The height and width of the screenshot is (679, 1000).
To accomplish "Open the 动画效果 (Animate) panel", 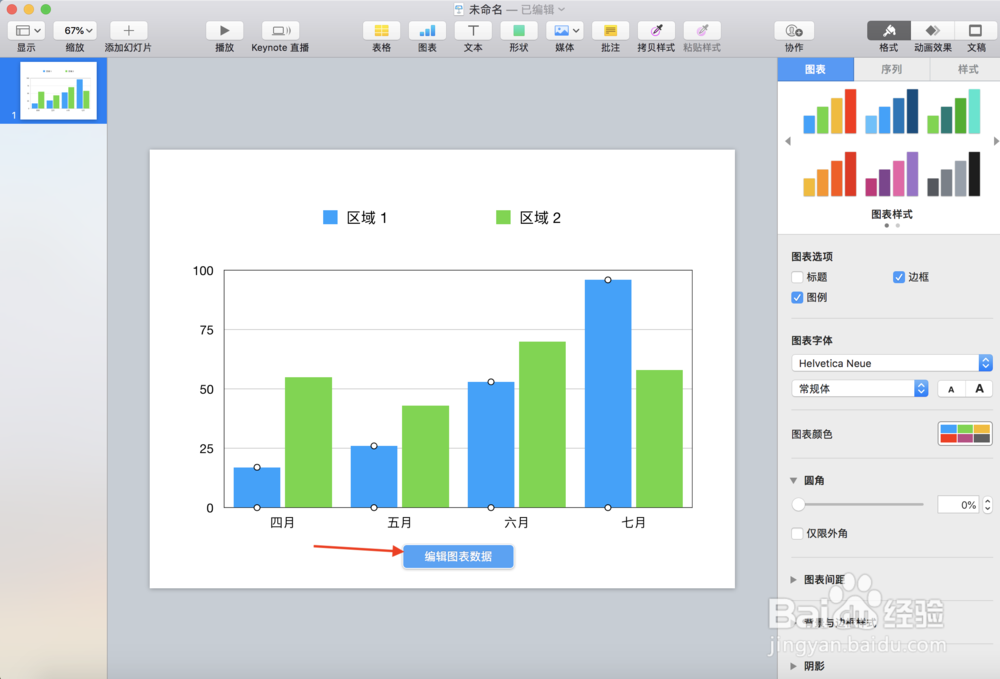I will point(930,31).
